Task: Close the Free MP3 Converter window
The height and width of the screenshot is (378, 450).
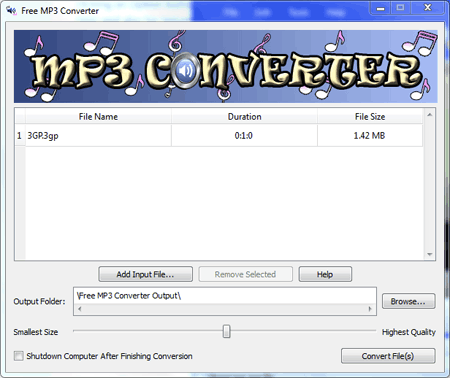Action: [x=428, y=8]
